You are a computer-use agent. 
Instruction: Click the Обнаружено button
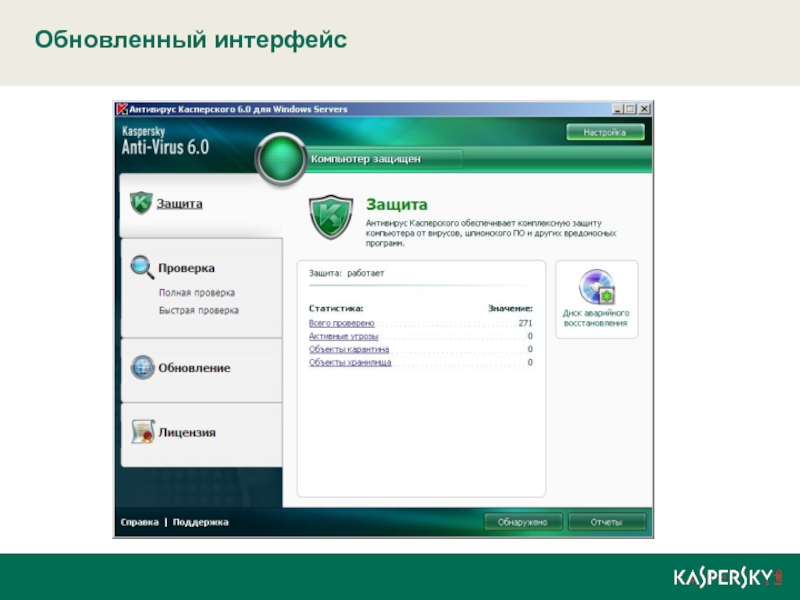(x=522, y=522)
